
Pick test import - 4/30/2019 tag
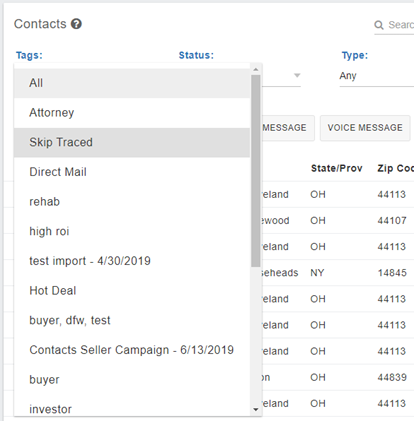(132, 261)
